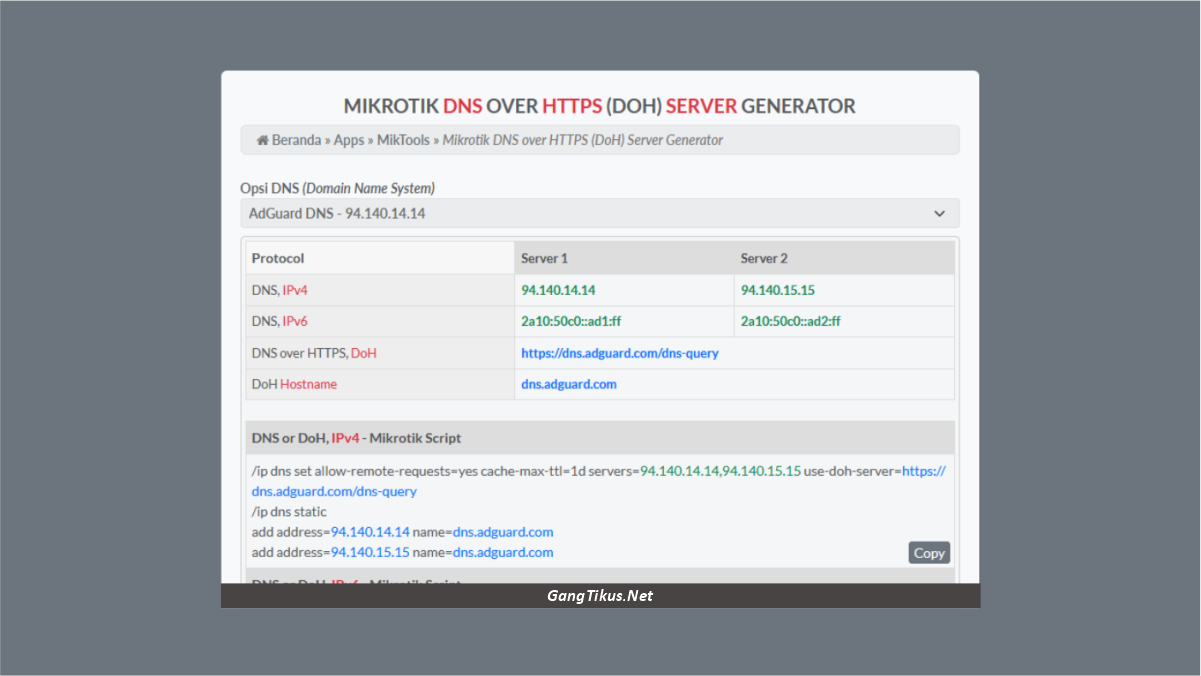Open the https://dns.adguard.com/dns-query DoH link
This screenshot has width=1201, height=676.
click(x=620, y=352)
